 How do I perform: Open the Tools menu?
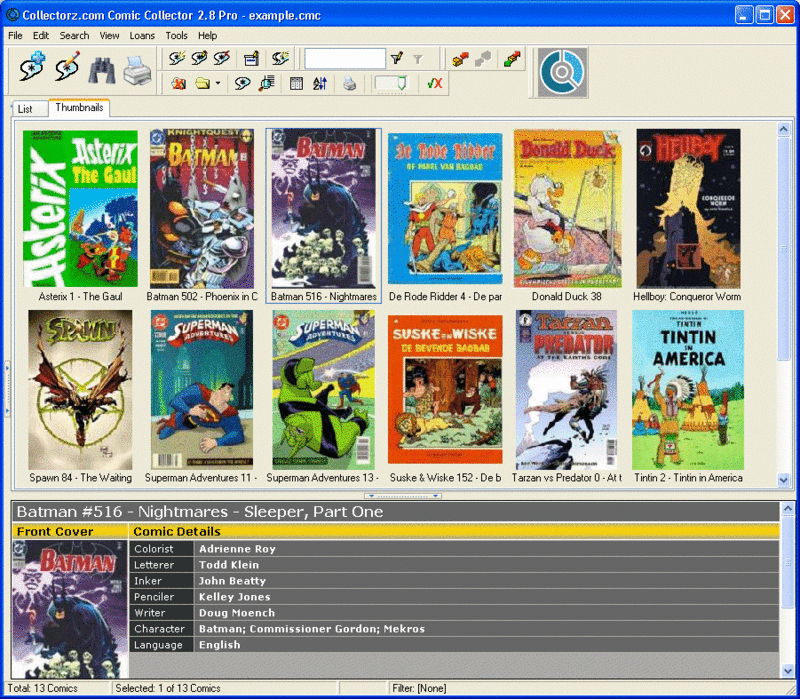coord(177,35)
